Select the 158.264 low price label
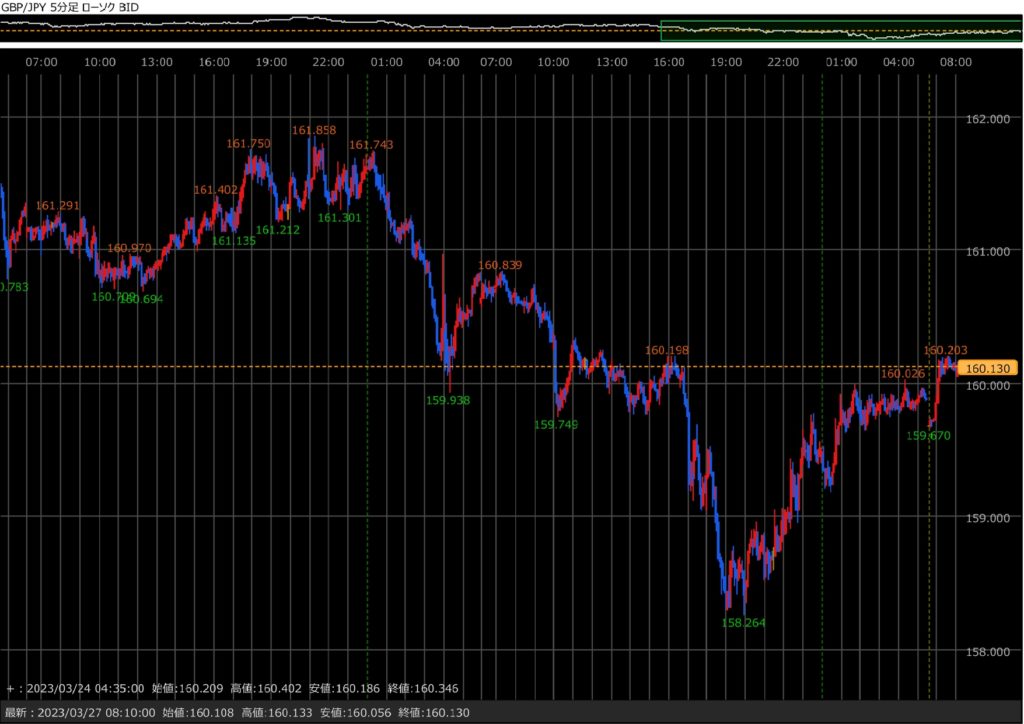1024x724 pixels. coord(743,623)
